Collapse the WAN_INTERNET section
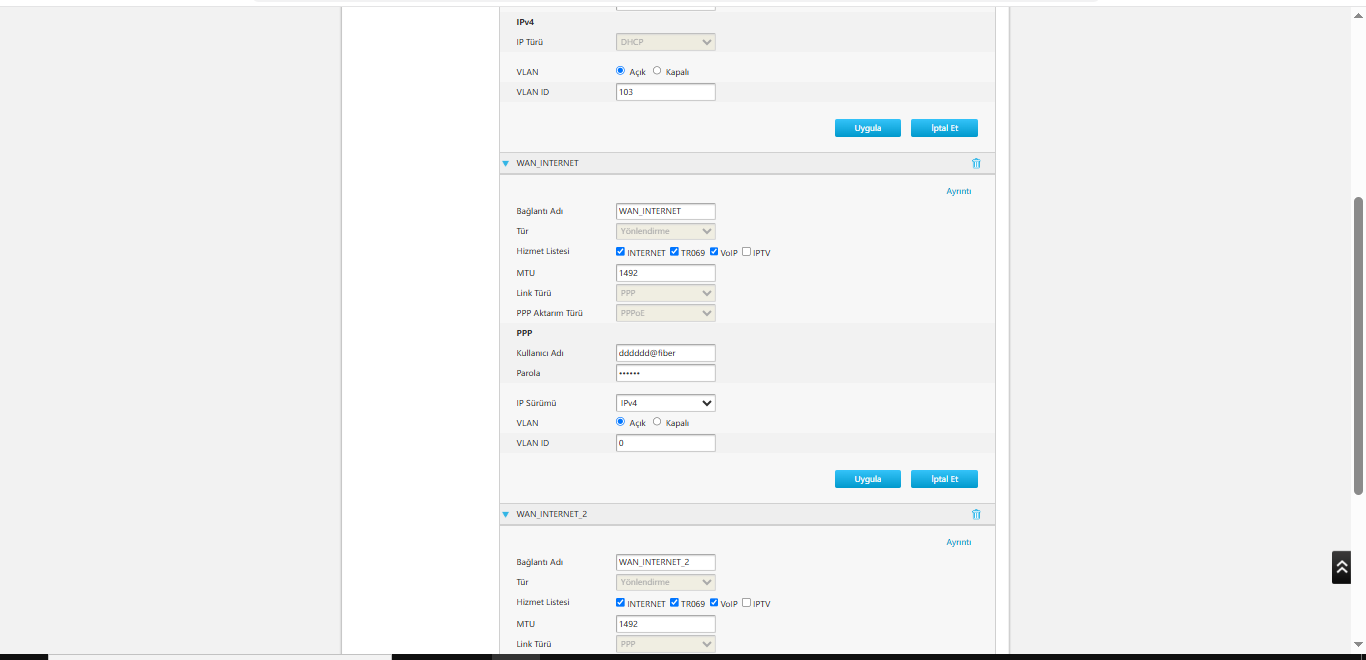The image size is (1366, 660). 506,163
